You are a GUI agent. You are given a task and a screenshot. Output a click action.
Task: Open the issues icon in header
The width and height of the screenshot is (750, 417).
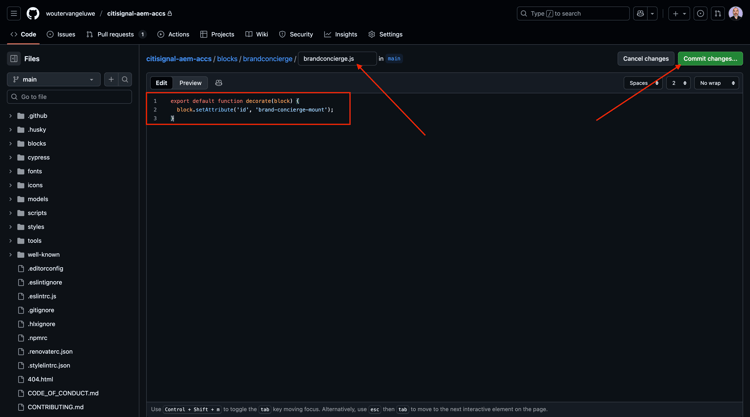pyautogui.click(x=700, y=13)
